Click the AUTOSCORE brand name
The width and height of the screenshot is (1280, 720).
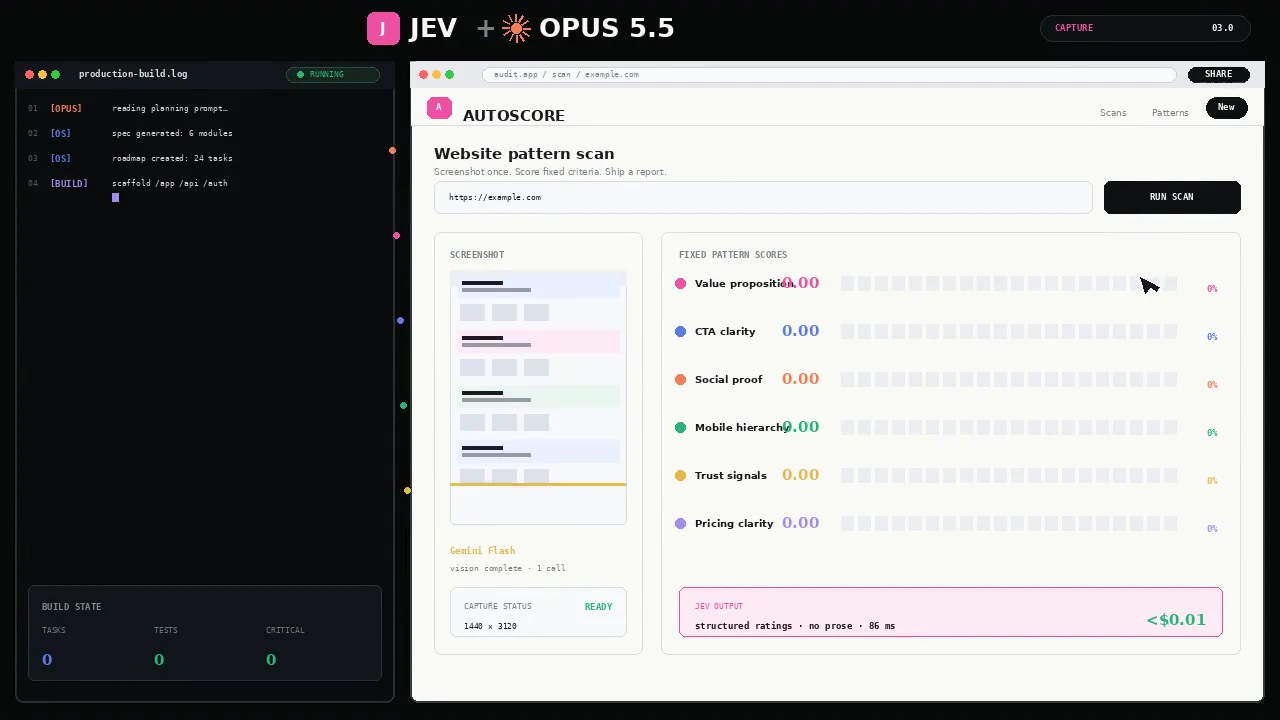pyautogui.click(x=514, y=116)
